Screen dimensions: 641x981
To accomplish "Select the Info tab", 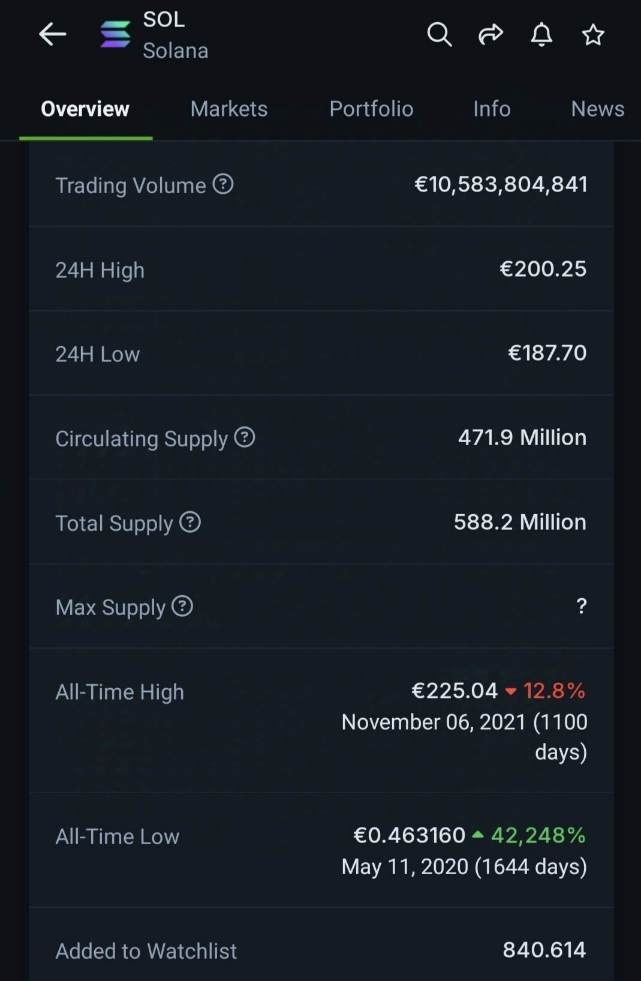I will pyautogui.click(x=491, y=109).
